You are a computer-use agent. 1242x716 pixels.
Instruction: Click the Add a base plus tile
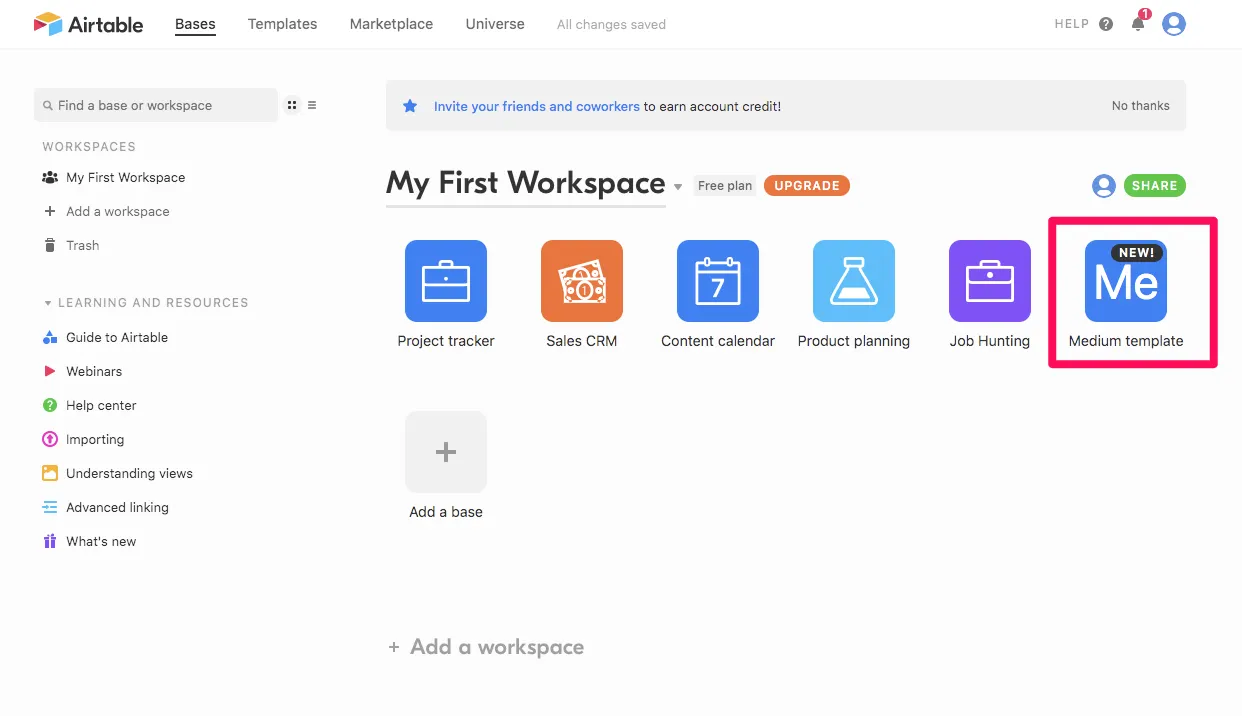pos(446,452)
